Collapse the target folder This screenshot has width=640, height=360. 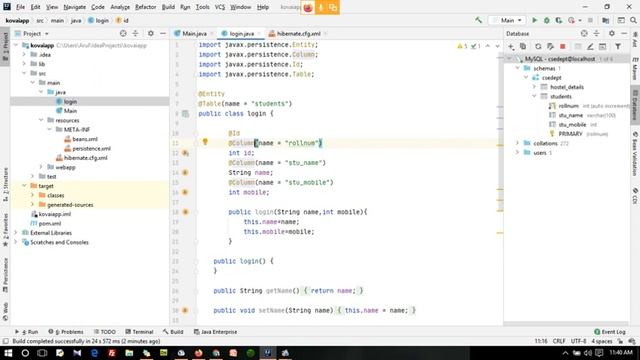[24, 186]
